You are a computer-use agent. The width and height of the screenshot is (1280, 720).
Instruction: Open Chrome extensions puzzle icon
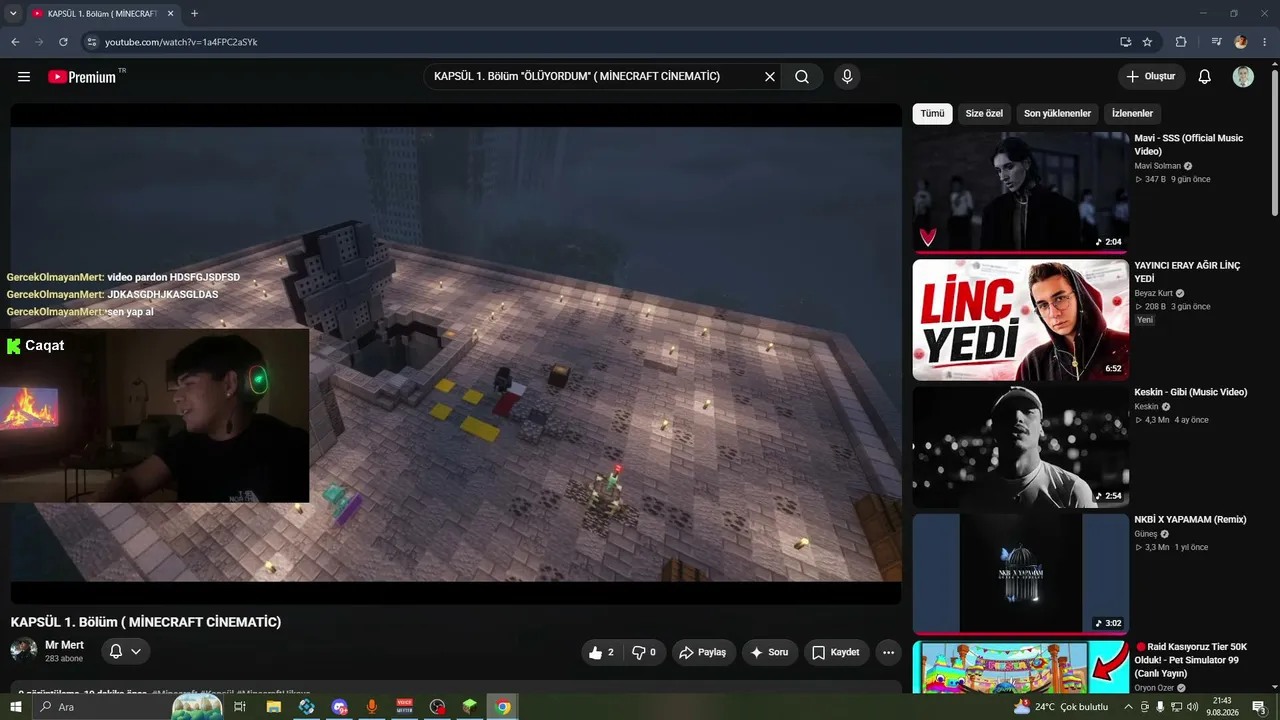pos(1181,42)
